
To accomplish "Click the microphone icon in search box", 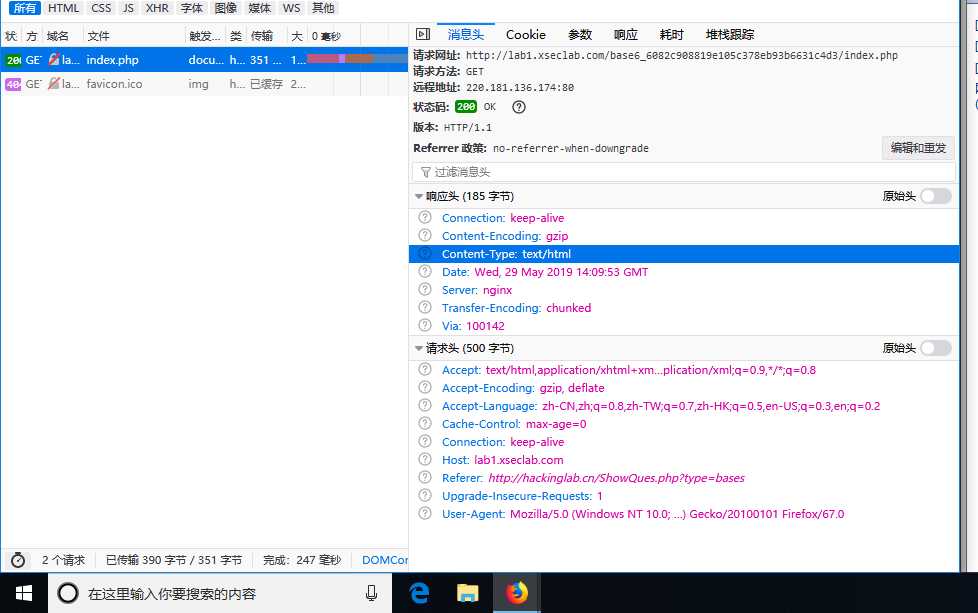I will (371, 593).
